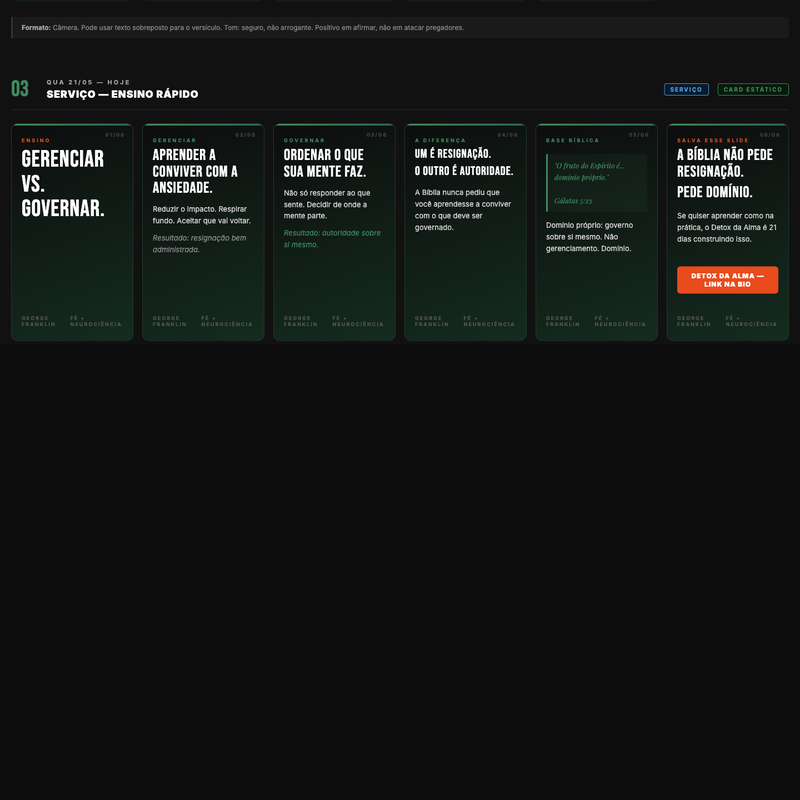The width and height of the screenshot is (800, 800).
Task: Click the heading UM É RESIGNAÇÃO.
Action: (453, 154)
